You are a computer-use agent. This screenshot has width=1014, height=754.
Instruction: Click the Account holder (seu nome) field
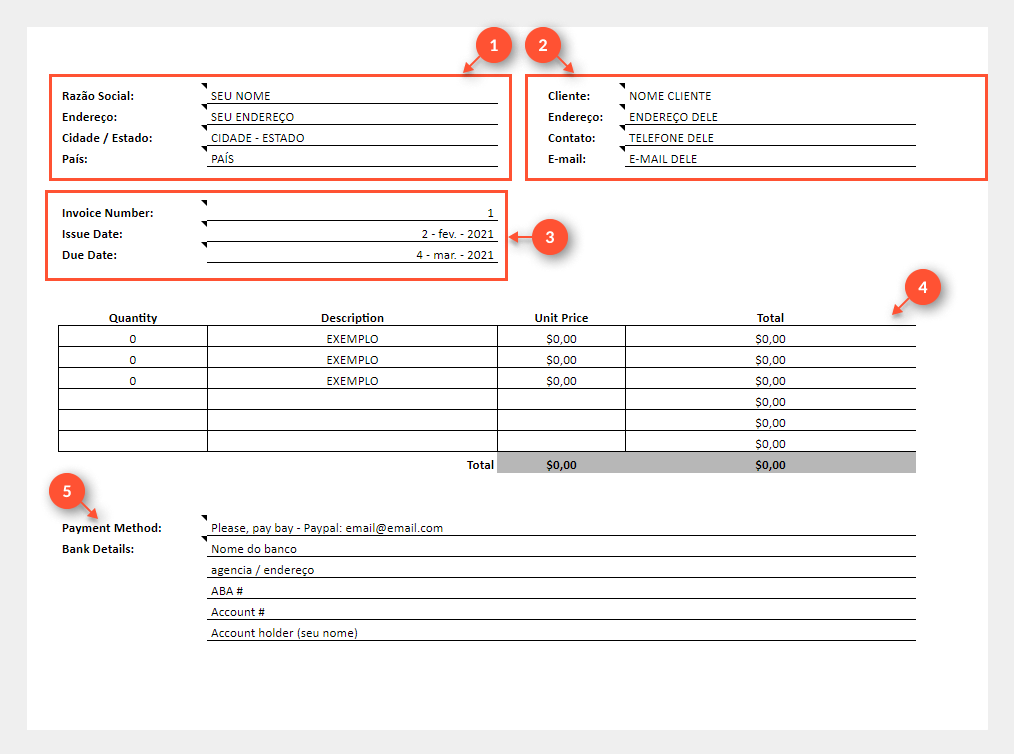coord(560,633)
